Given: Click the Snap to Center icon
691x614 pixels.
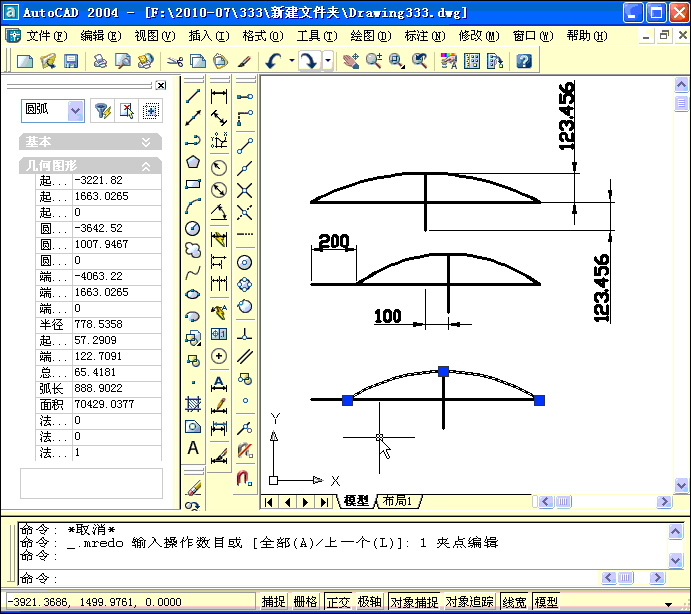Looking at the screenshot, I should pos(245,263).
